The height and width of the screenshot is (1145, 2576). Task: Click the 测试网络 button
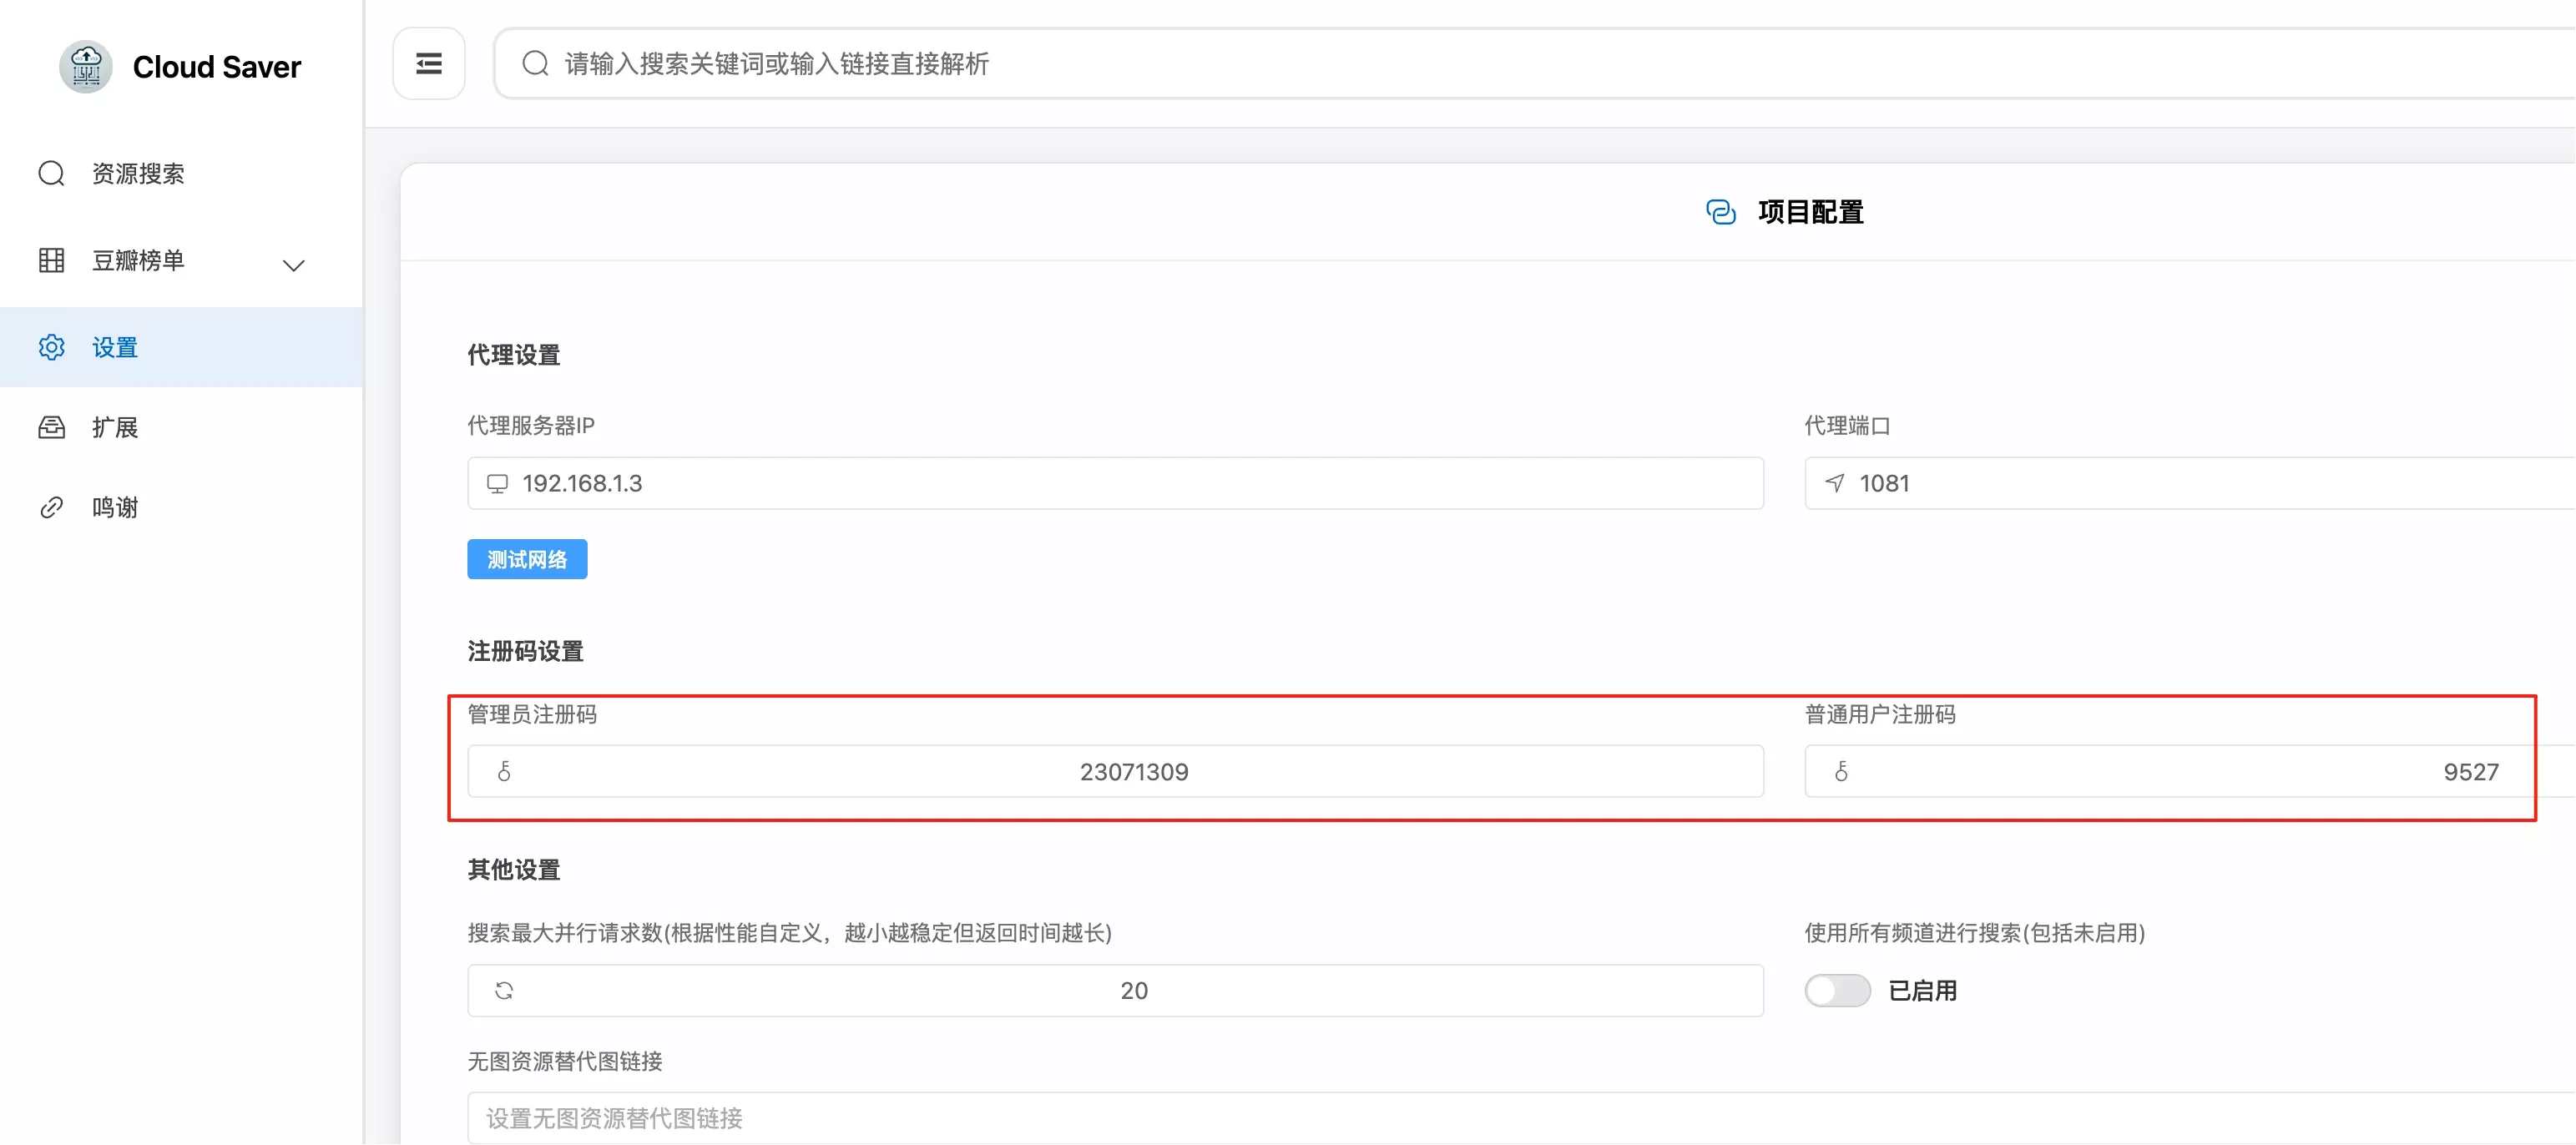pyautogui.click(x=527, y=560)
